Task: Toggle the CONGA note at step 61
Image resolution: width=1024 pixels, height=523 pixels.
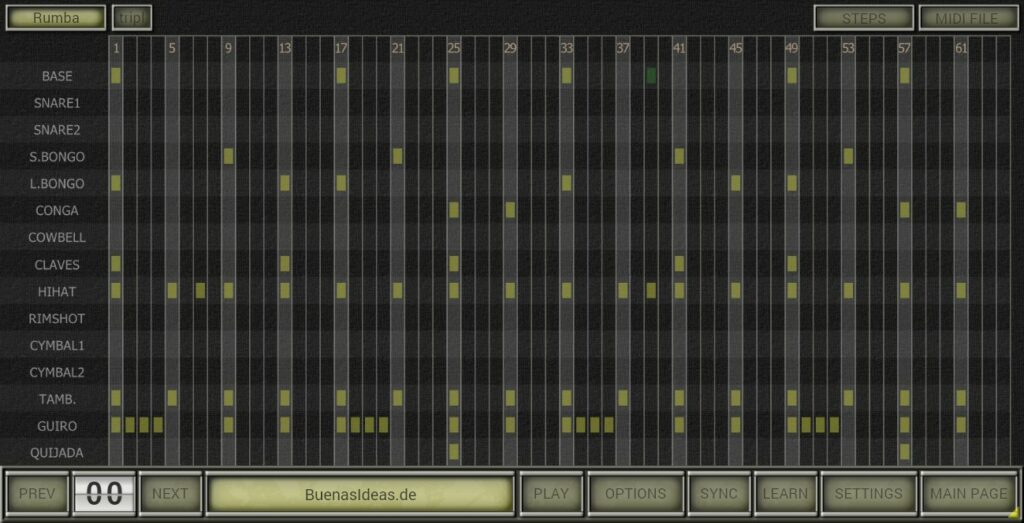Action: [x=961, y=210]
